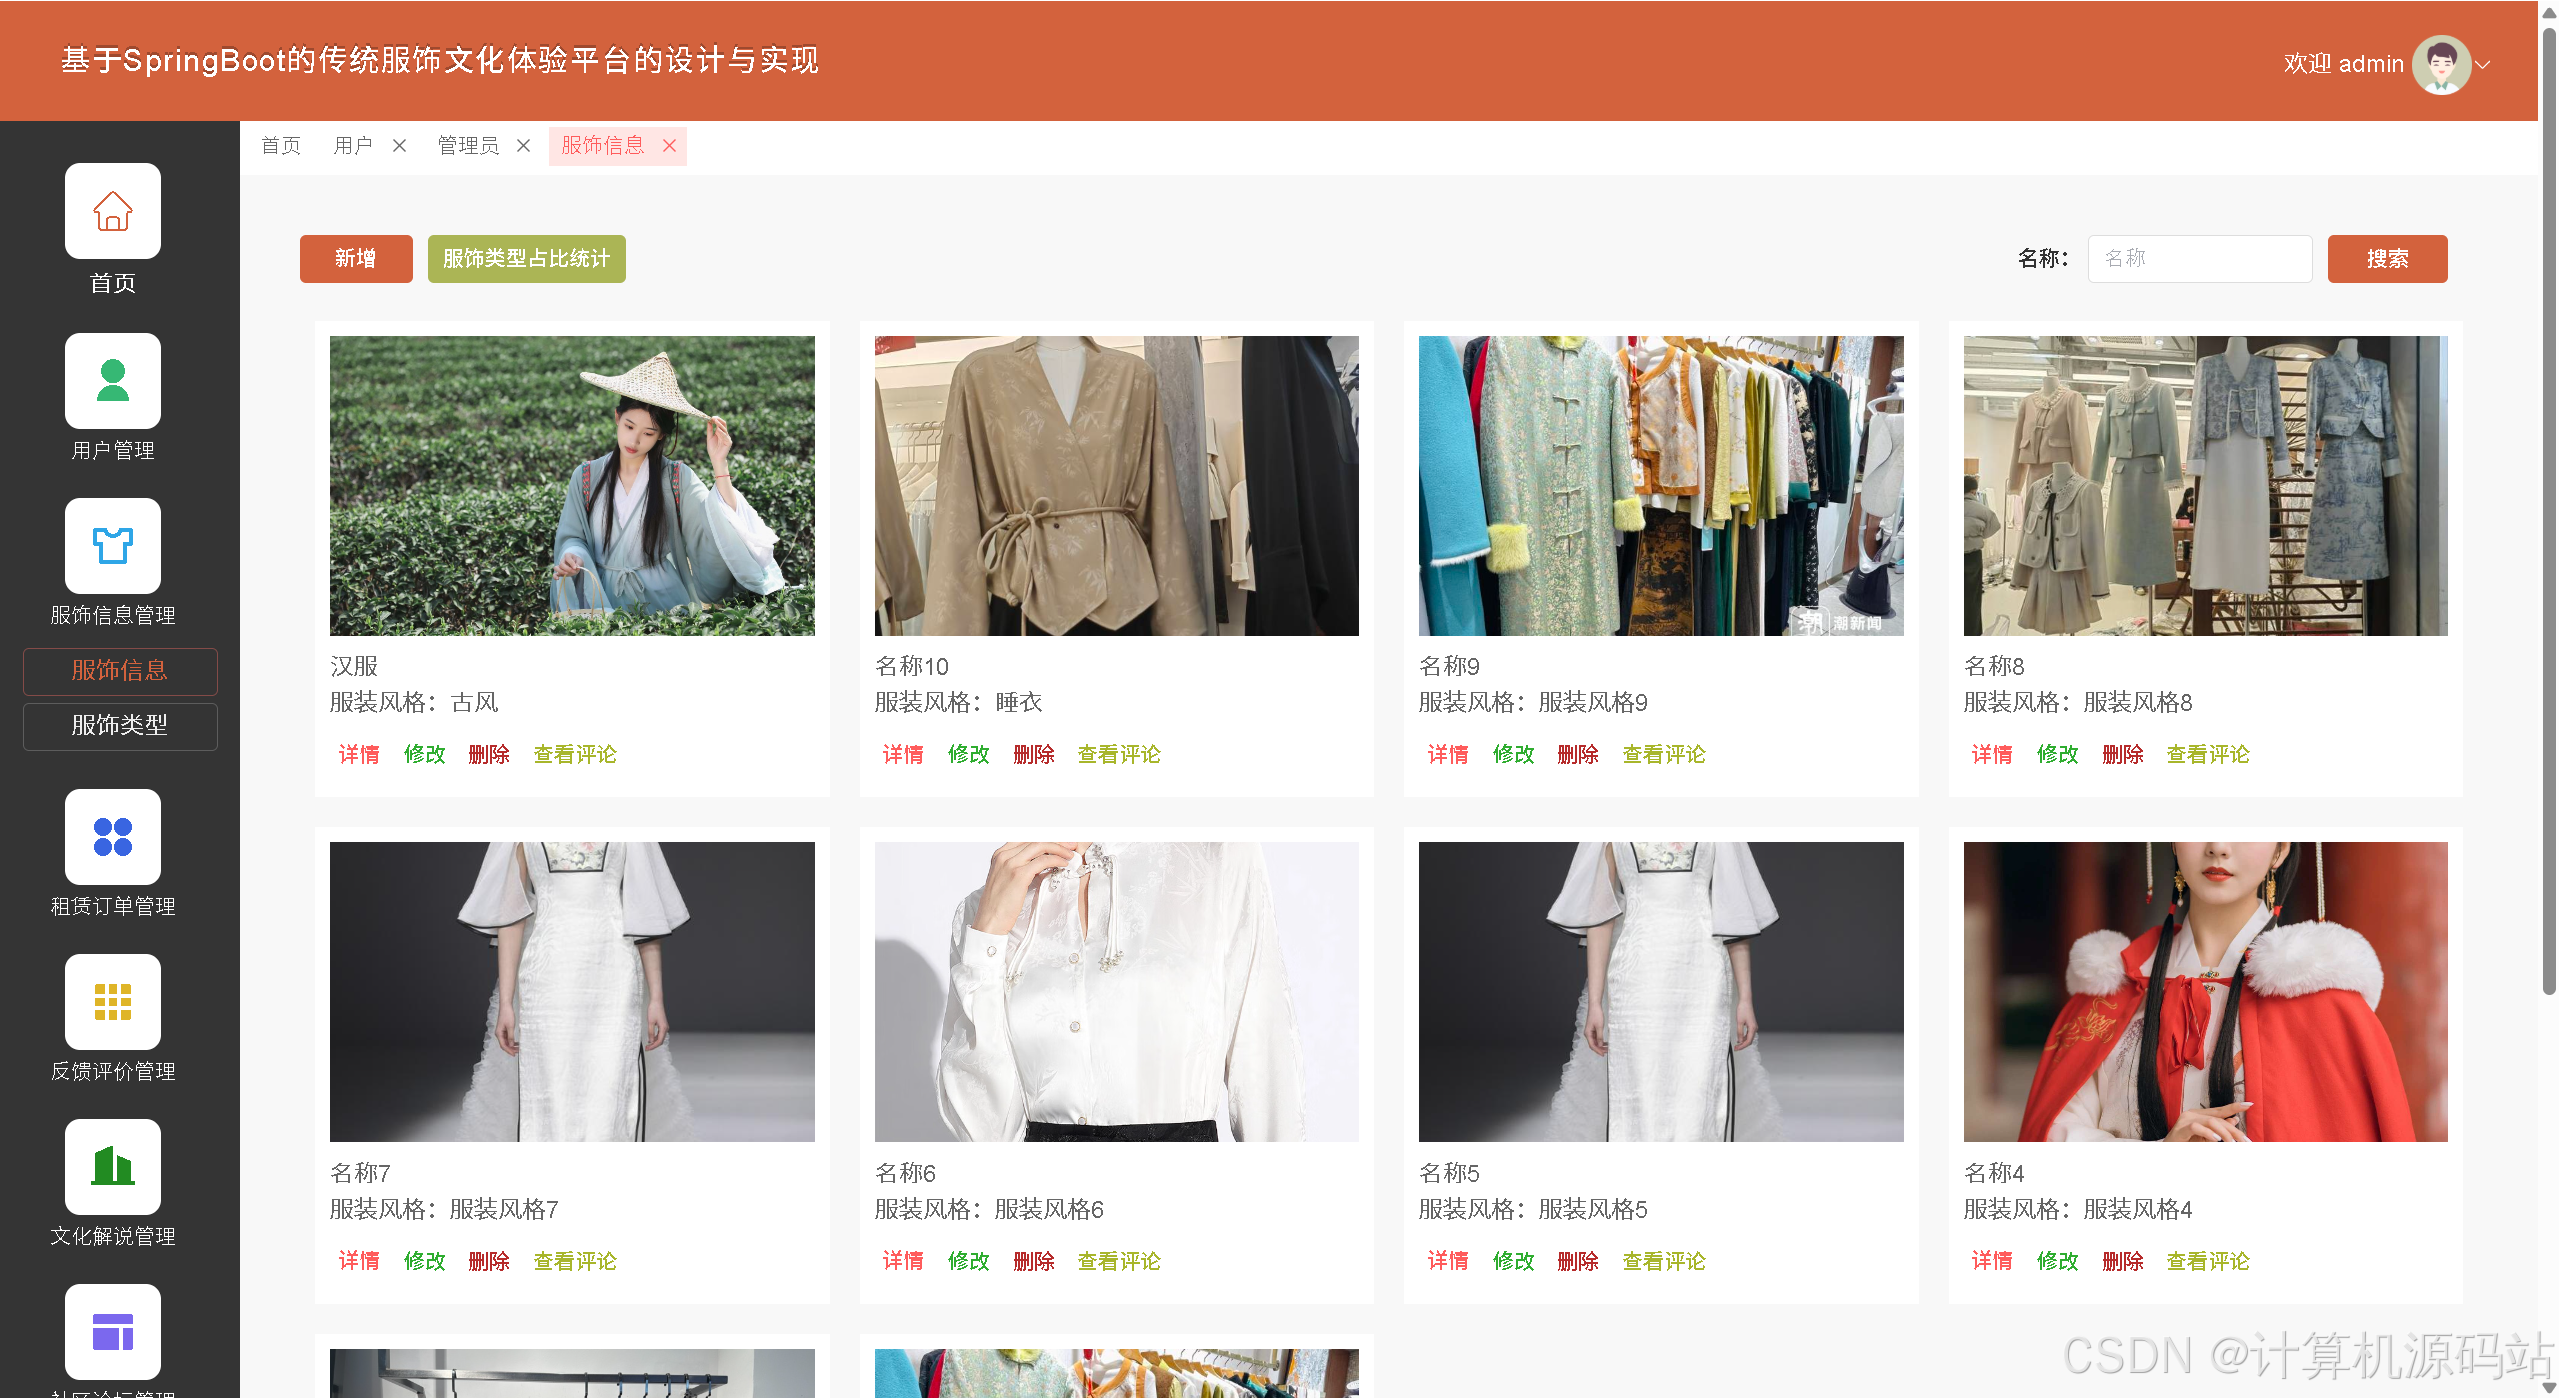Close the 用户 tab
Viewport: 2559px width, 1398px height.
(399, 146)
